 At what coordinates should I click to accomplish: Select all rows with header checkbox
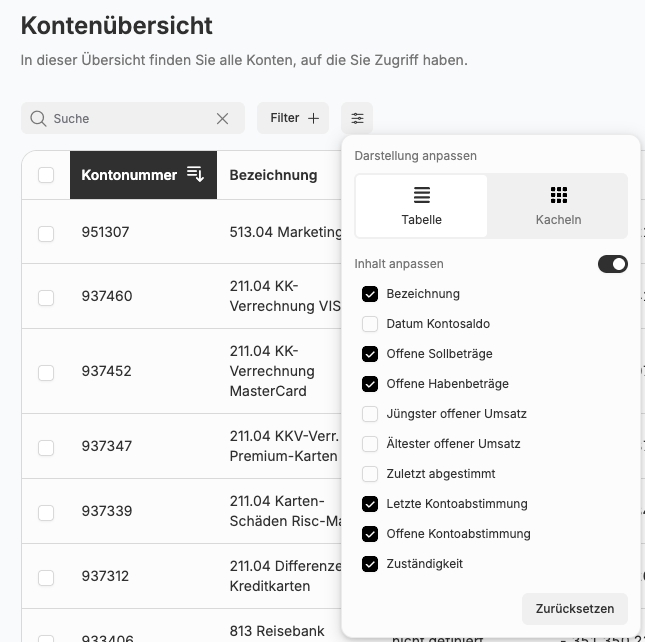click(46, 175)
